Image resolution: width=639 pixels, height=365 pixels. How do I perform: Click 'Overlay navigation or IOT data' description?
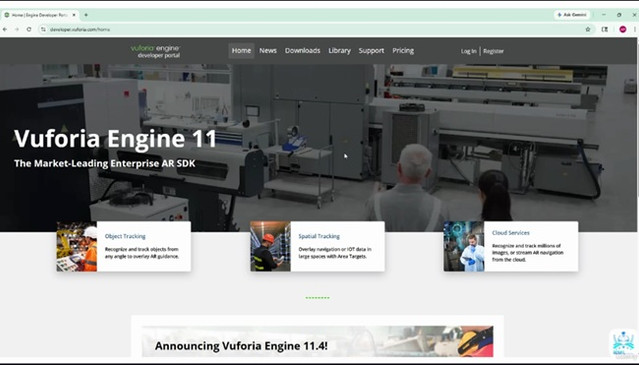[x=335, y=253]
